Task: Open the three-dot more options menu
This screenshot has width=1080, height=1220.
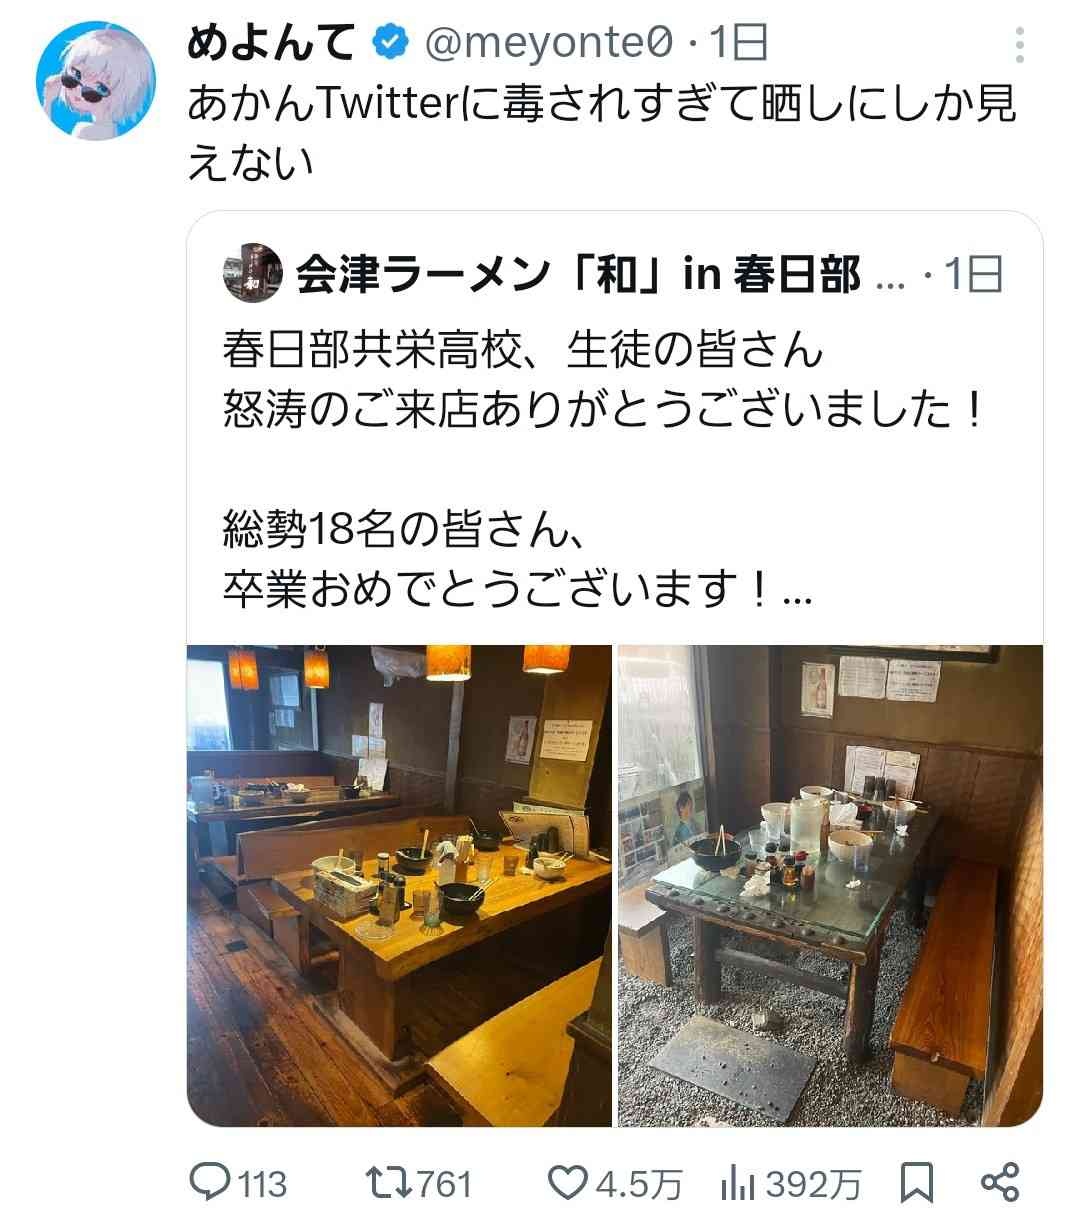Action: click(1019, 45)
